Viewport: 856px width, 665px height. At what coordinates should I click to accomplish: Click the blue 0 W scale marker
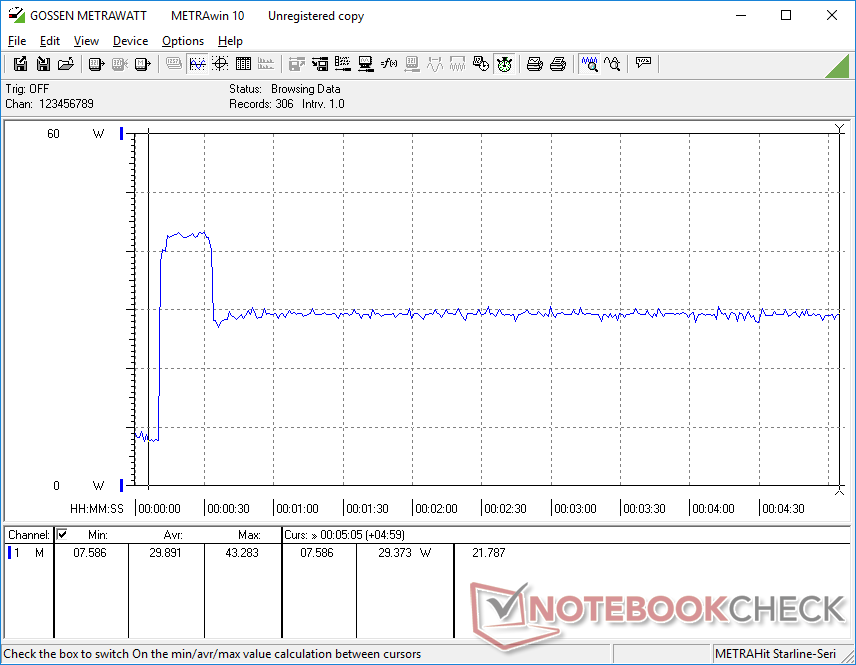pos(121,485)
